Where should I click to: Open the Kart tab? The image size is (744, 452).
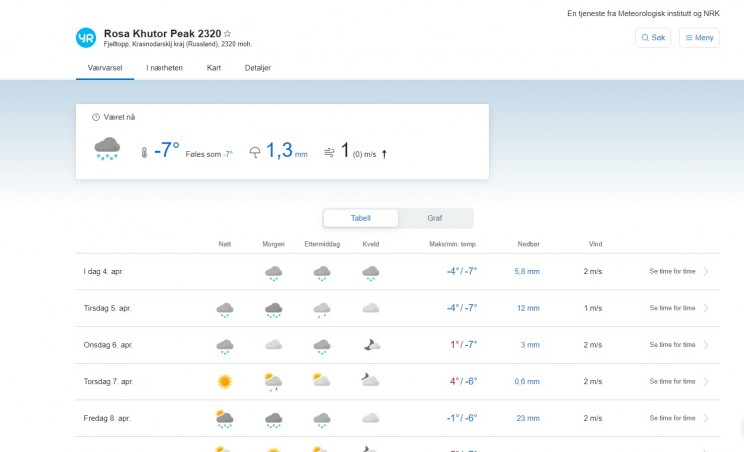[214, 68]
